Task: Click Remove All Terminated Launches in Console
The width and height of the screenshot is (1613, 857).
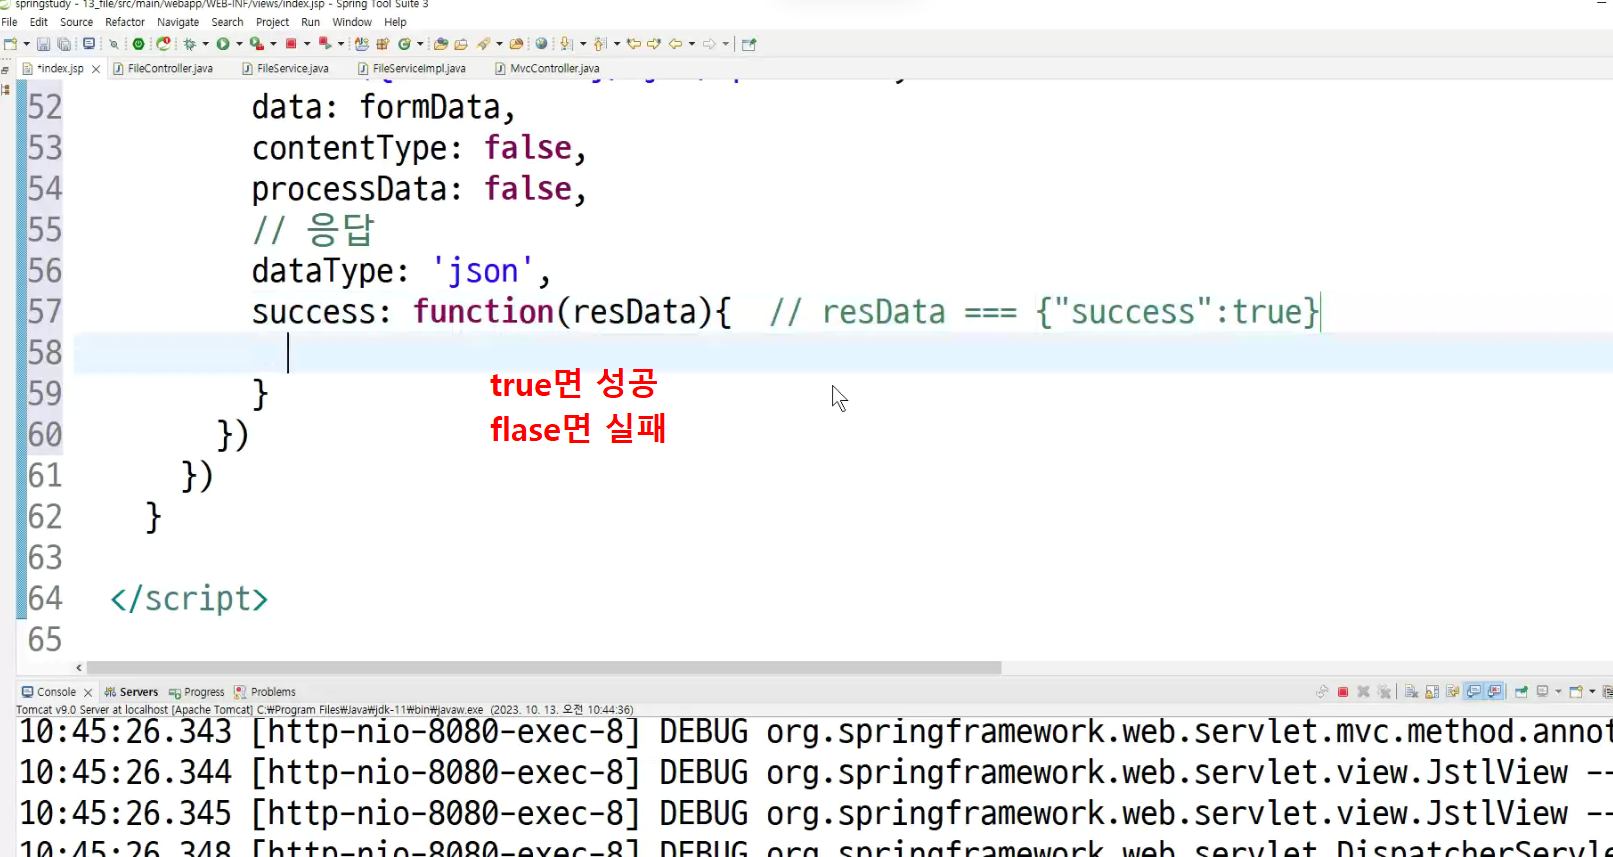Action: click(1384, 692)
